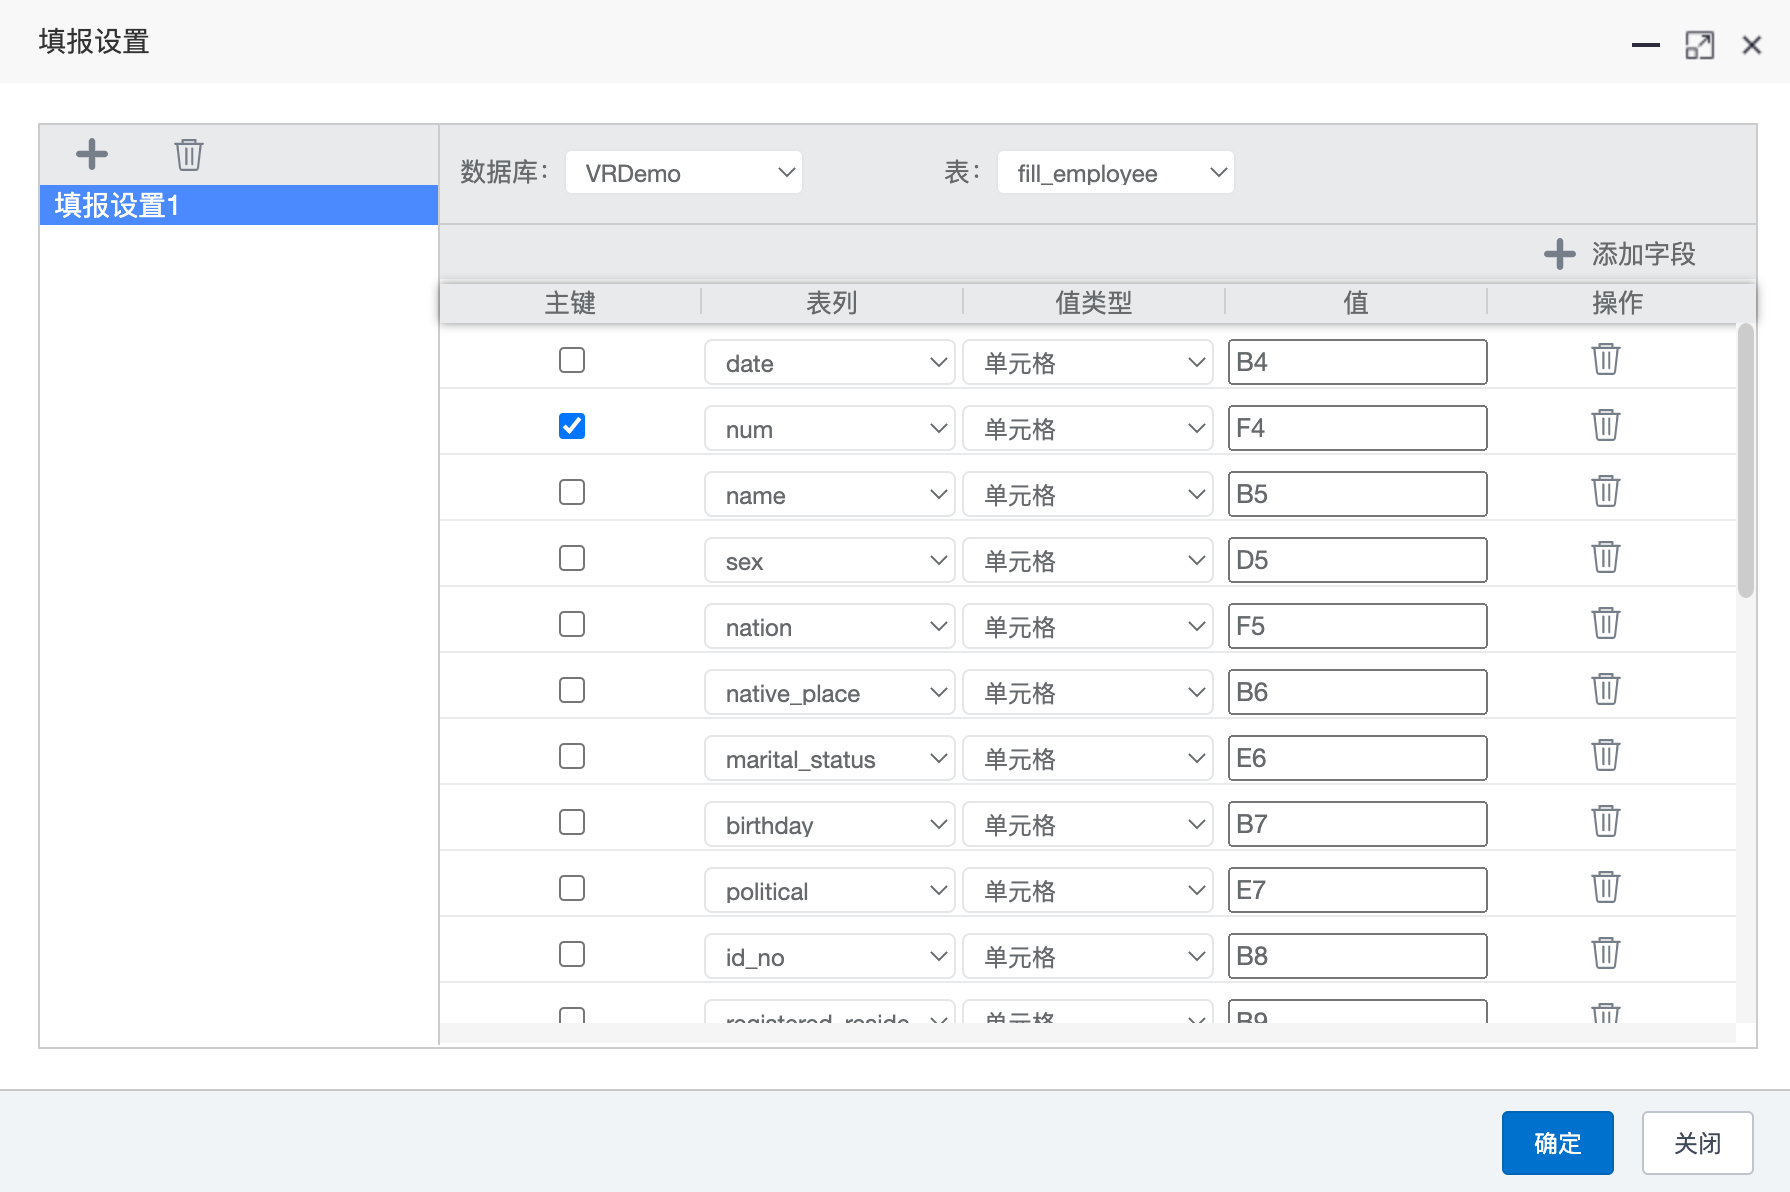Image resolution: width=1790 pixels, height=1192 pixels.
Task: Click the value field containing F4
Action: 1357,428
